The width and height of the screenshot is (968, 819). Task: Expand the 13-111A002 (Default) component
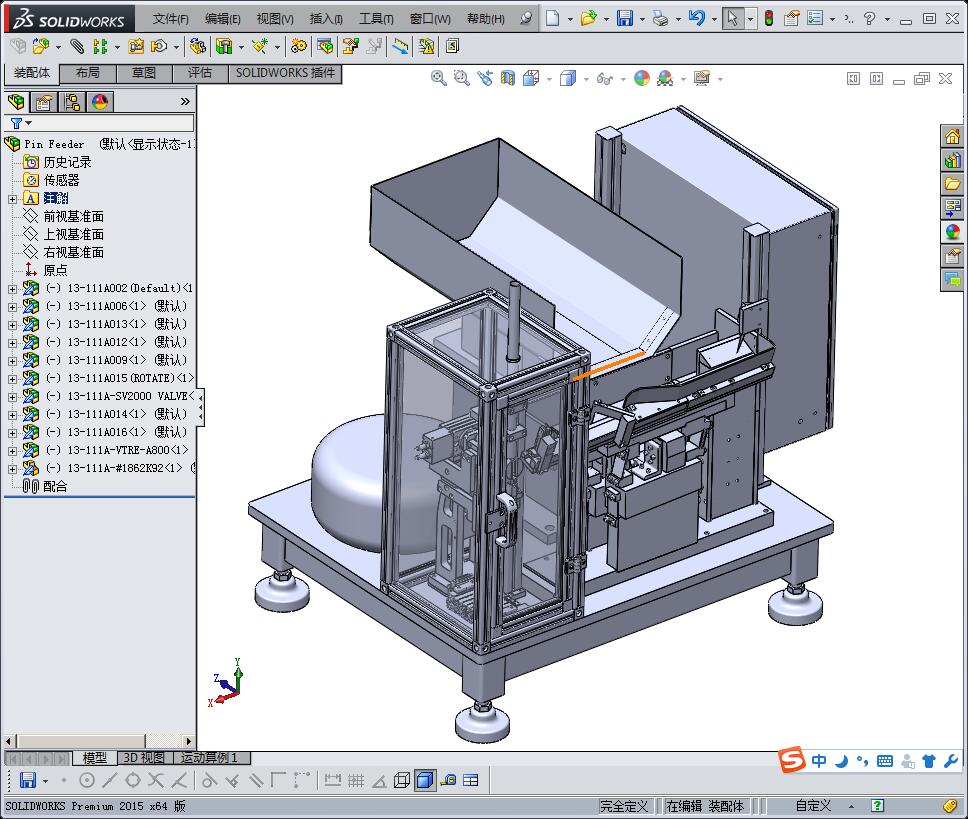[12, 288]
